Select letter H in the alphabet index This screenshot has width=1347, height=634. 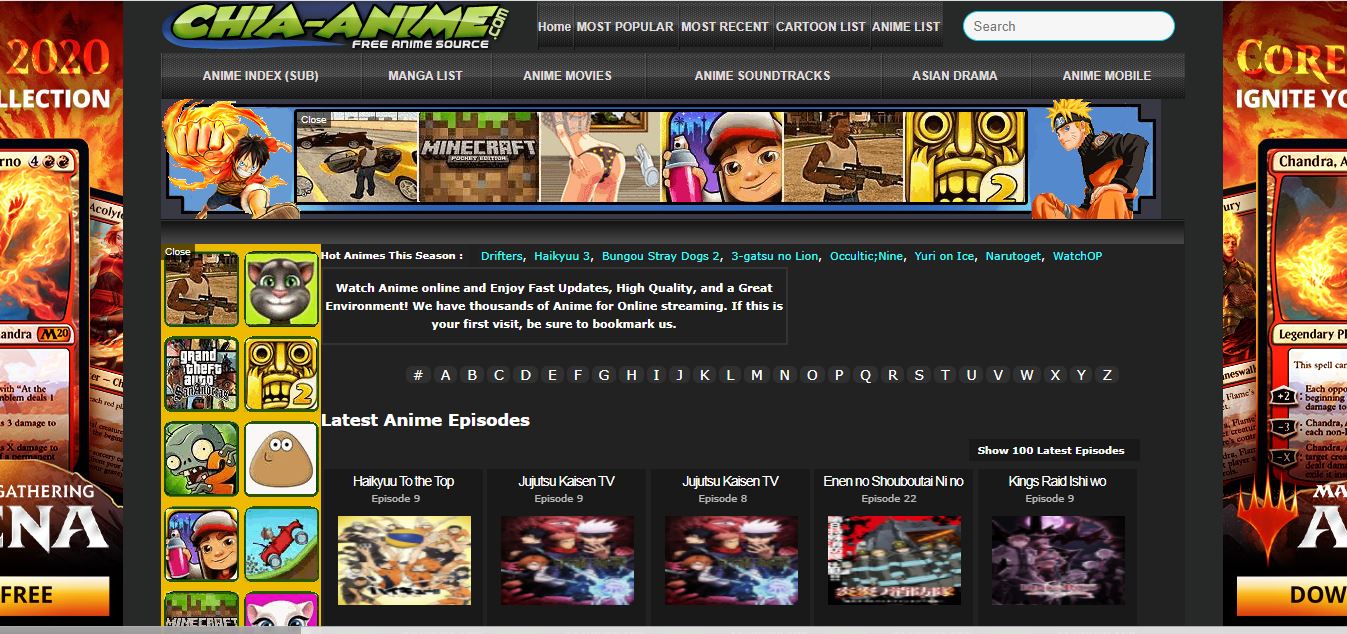pyautogui.click(x=631, y=375)
